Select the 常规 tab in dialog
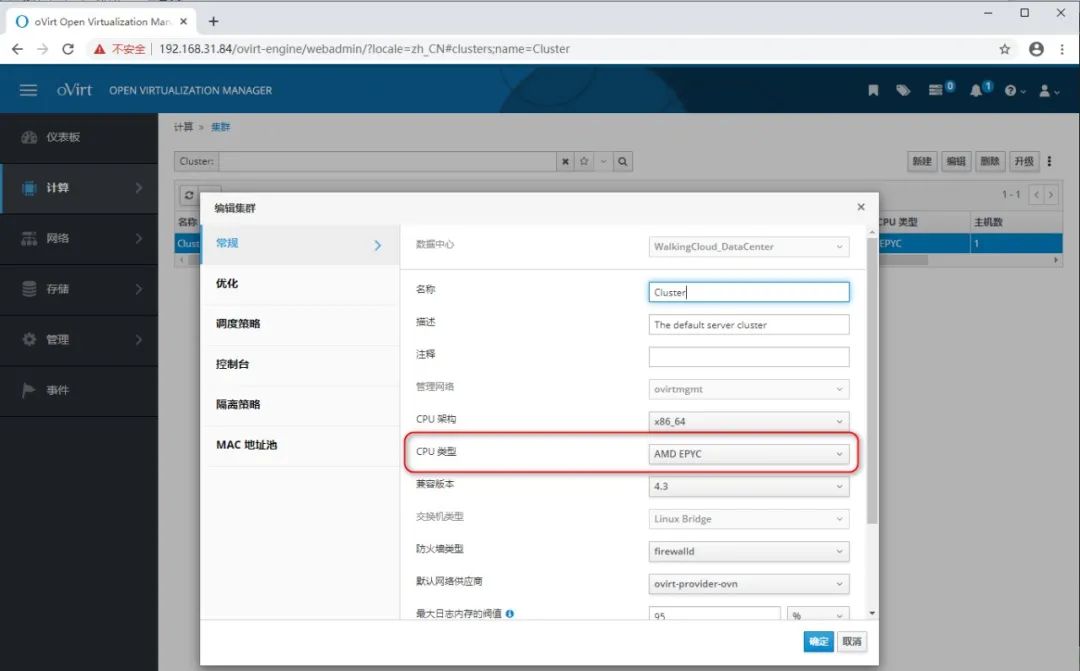The image size is (1080, 671). (300, 244)
